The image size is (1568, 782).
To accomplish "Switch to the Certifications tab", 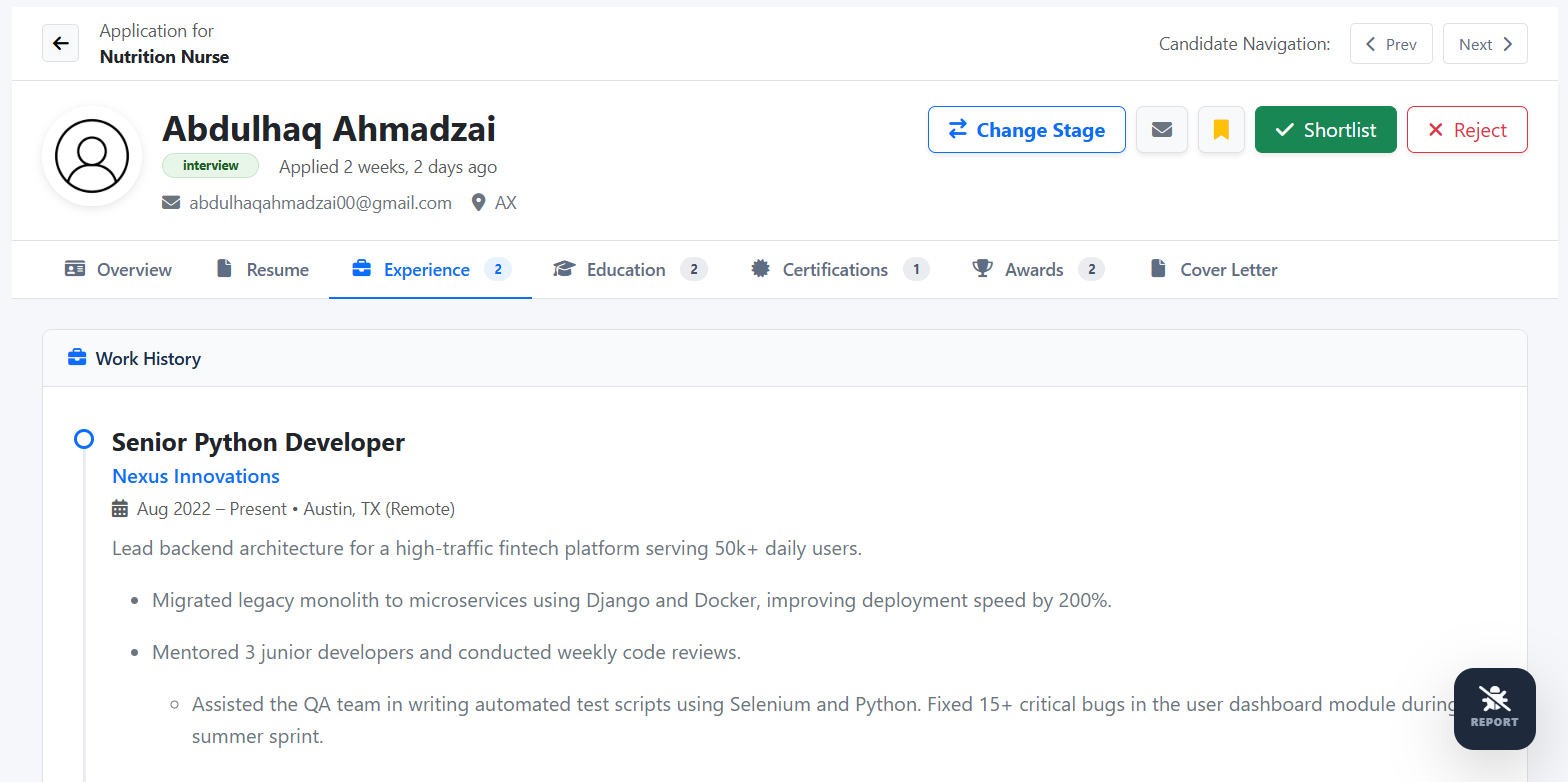I will [839, 269].
